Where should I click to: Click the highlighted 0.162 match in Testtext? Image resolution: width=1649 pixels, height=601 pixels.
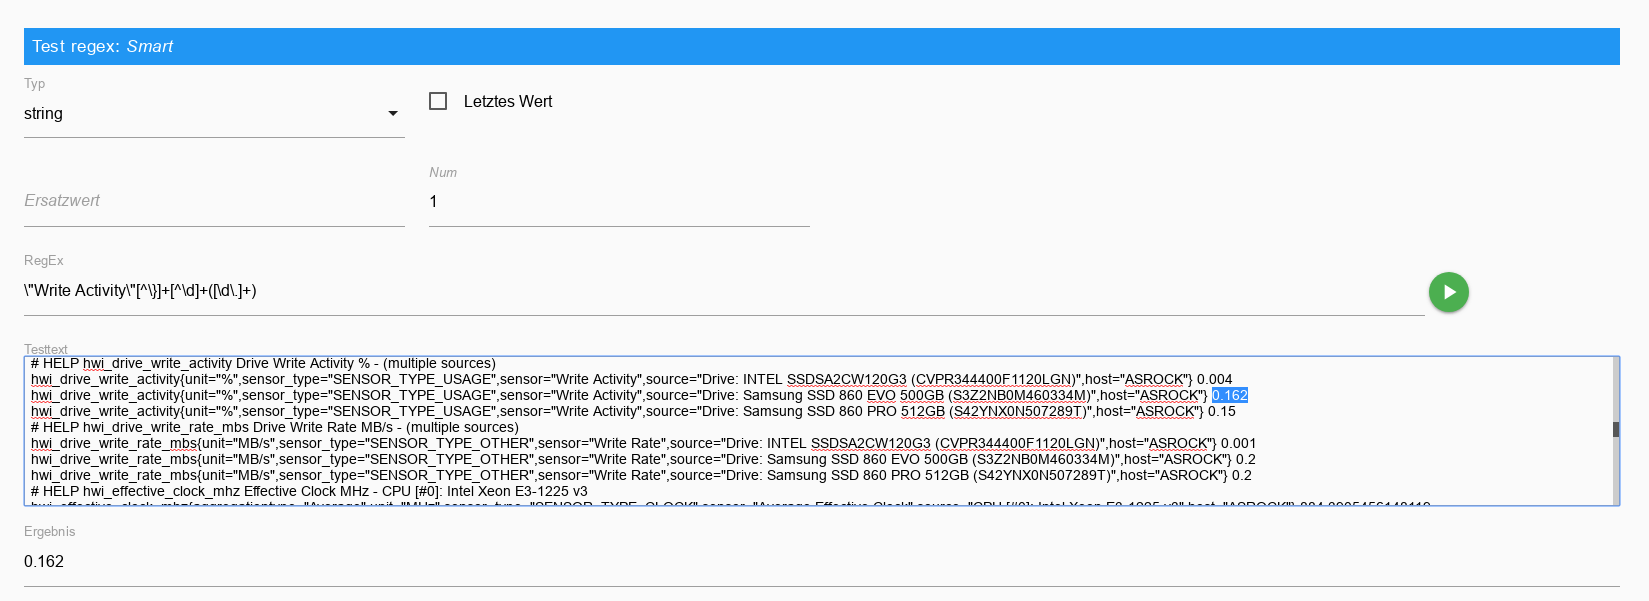coord(1229,395)
